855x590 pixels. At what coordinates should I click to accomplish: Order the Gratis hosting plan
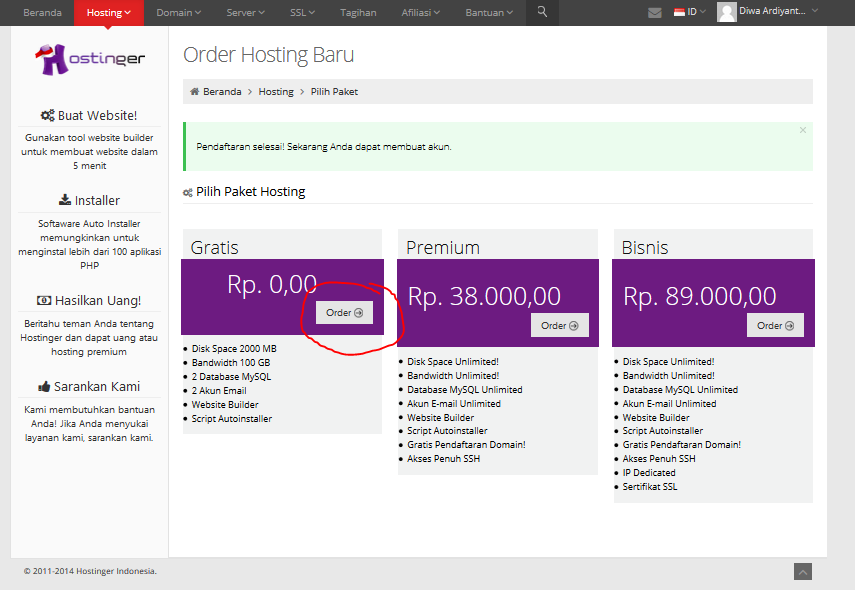point(344,312)
